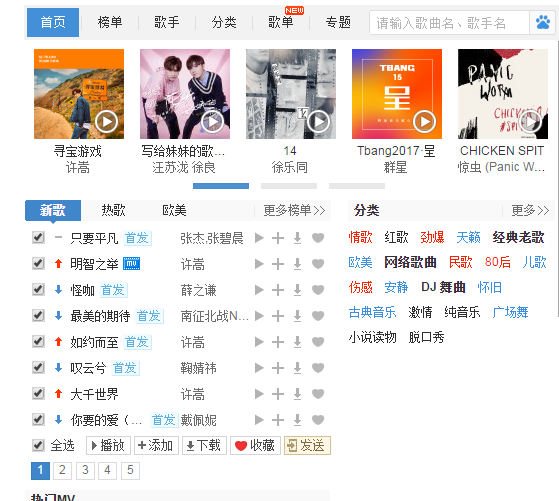
Task: Go to page 2 of songs
Action: click(x=62, y=471)
